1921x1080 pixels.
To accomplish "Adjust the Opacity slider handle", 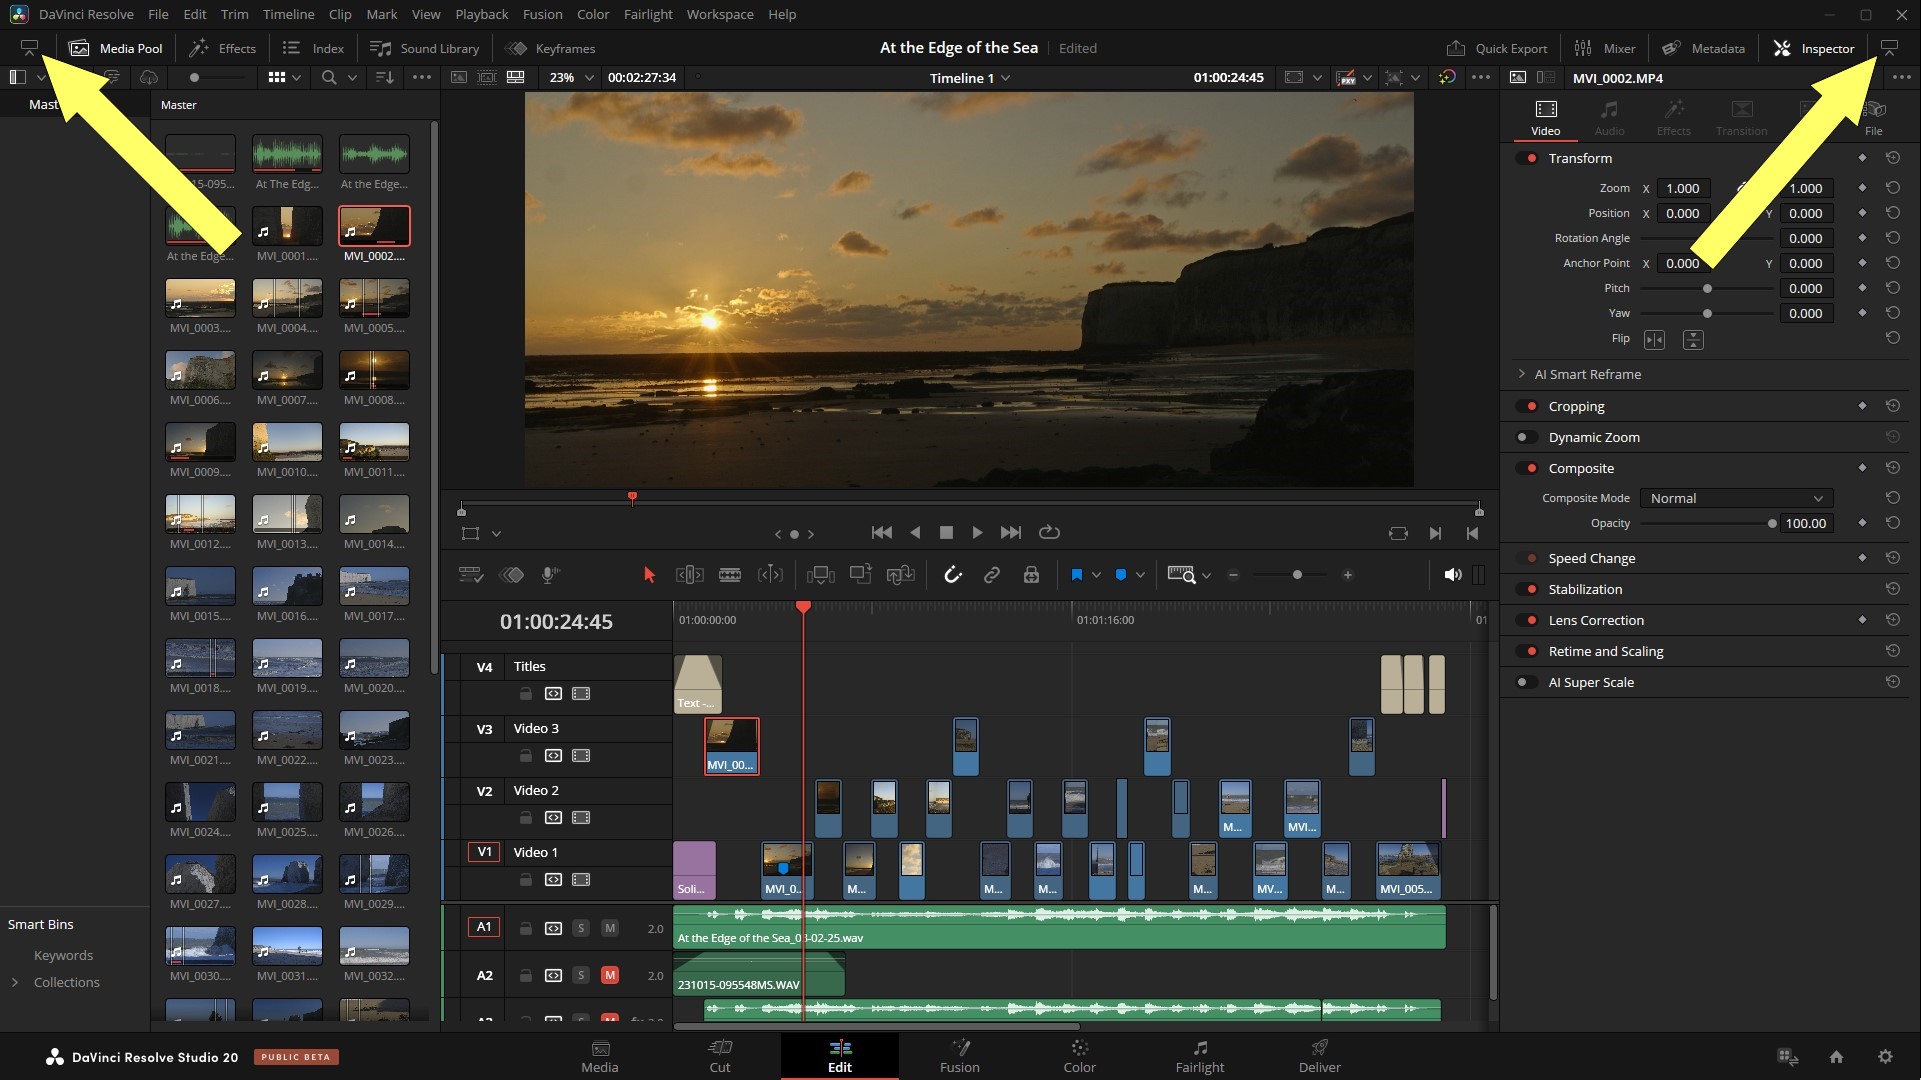I will click(1772, 523).
